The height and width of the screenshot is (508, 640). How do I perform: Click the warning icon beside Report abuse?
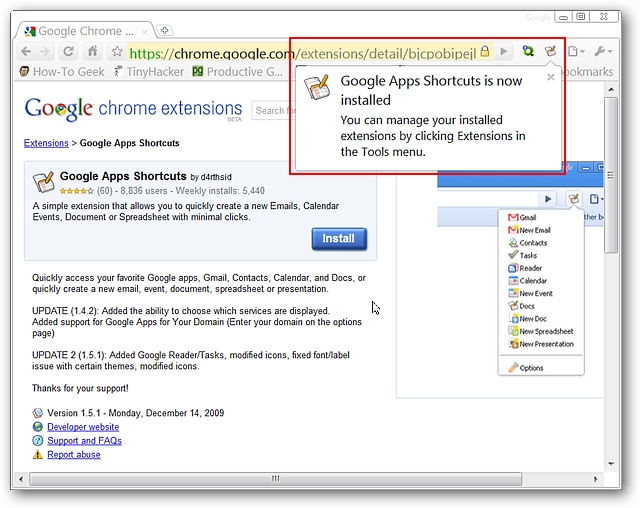[38, 455]
